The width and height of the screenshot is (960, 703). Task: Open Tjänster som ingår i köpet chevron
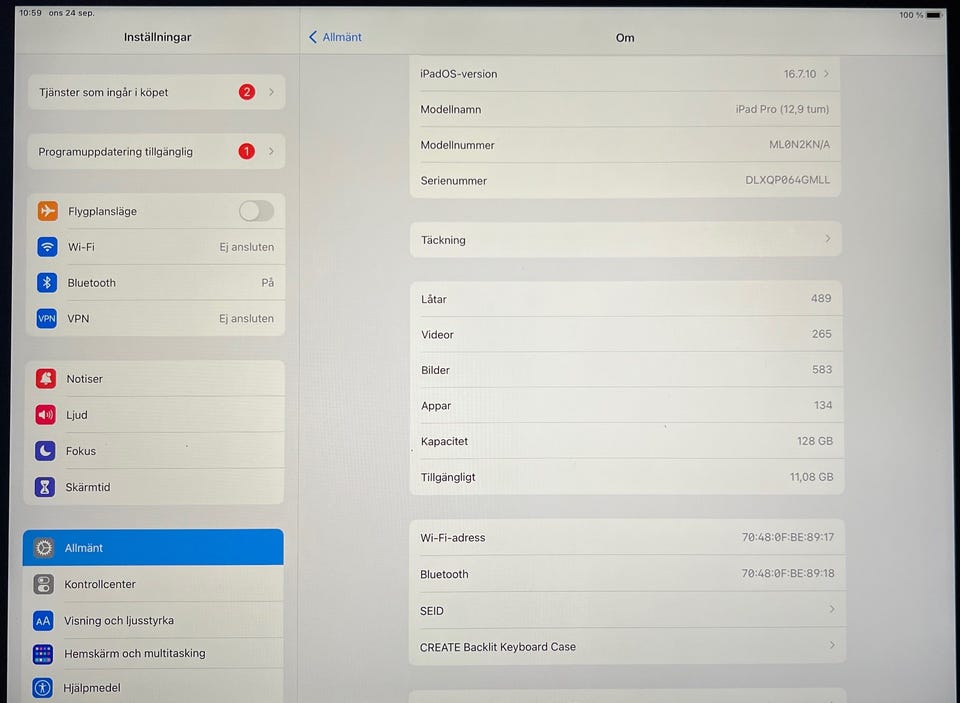click(x=271, y=92)
